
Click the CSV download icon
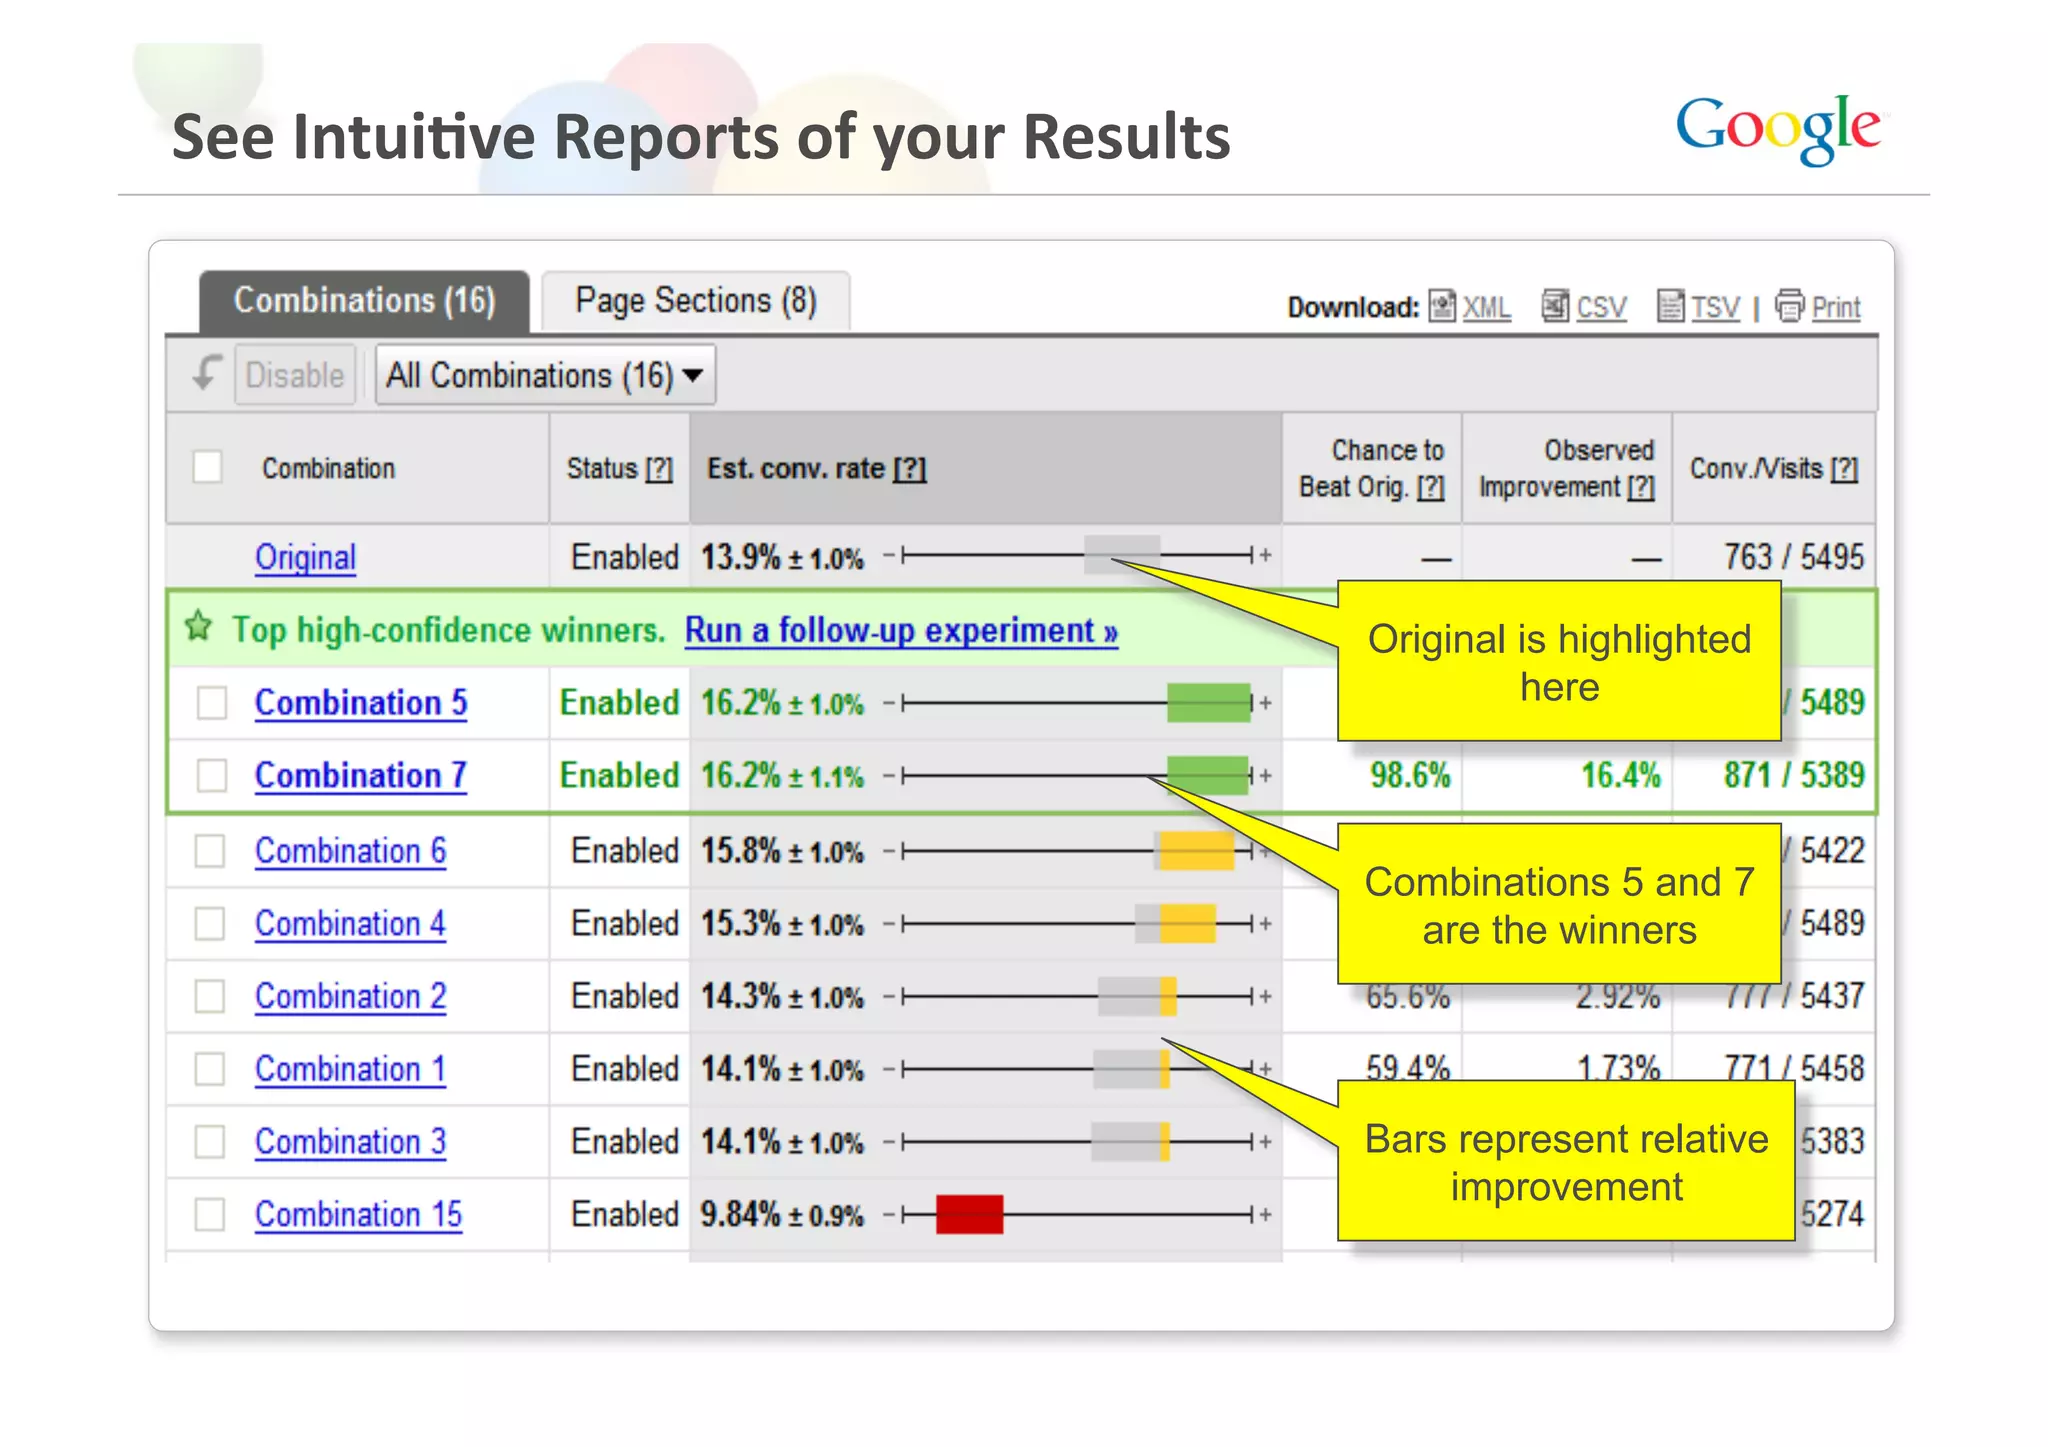point(1555,306)
